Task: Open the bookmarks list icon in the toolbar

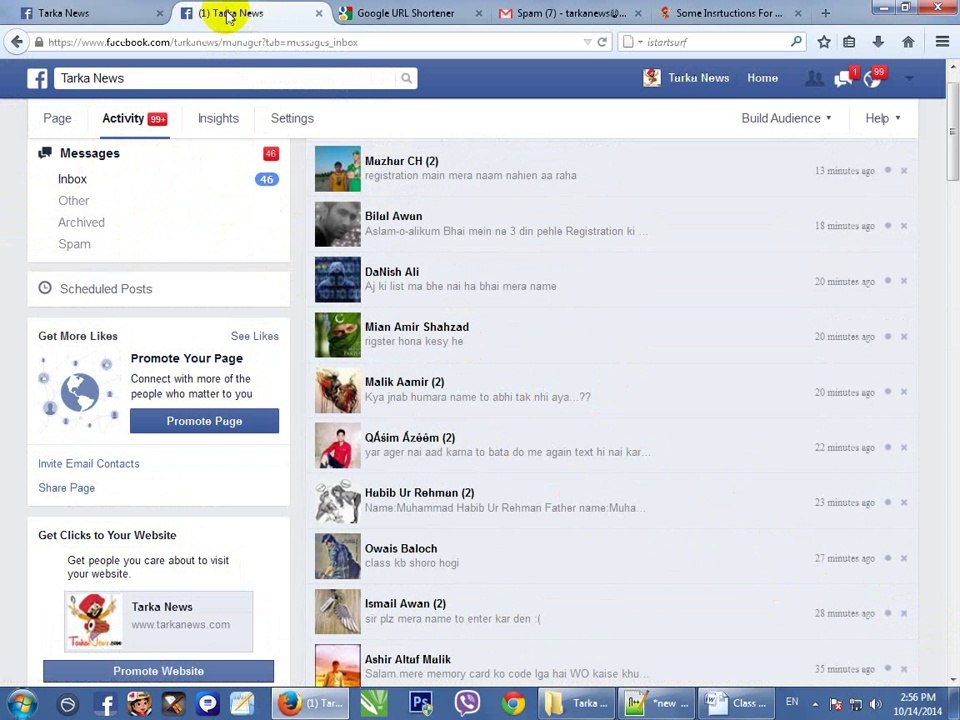Action: point(849,42)
